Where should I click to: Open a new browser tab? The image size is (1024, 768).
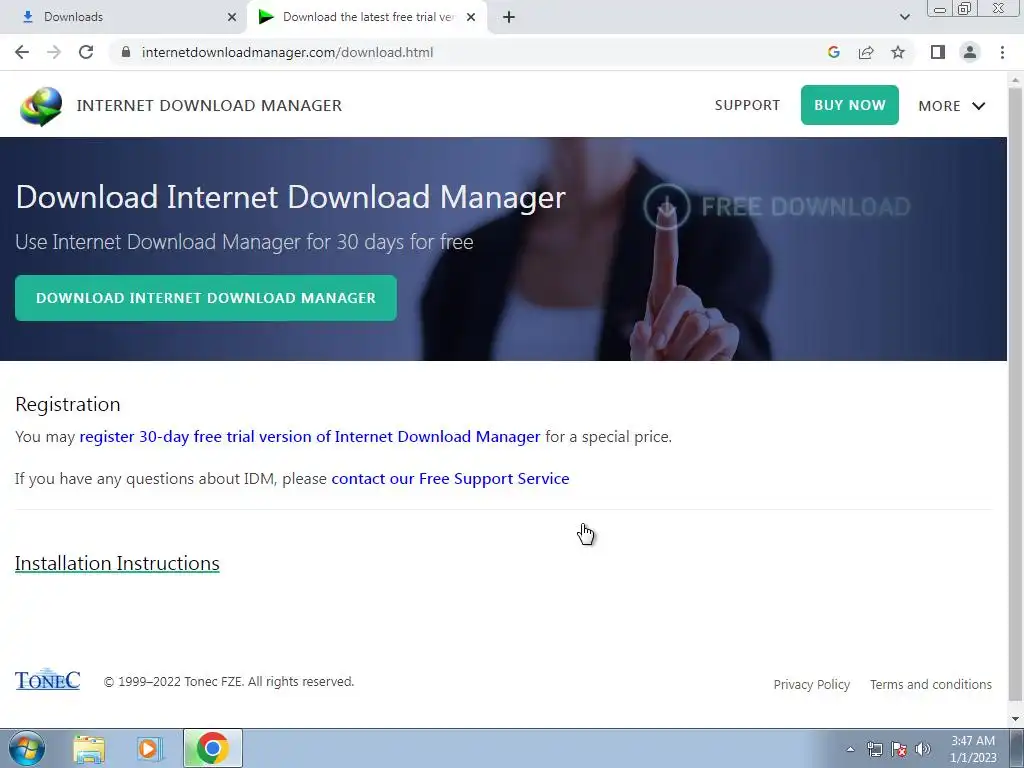click(509, 17)
